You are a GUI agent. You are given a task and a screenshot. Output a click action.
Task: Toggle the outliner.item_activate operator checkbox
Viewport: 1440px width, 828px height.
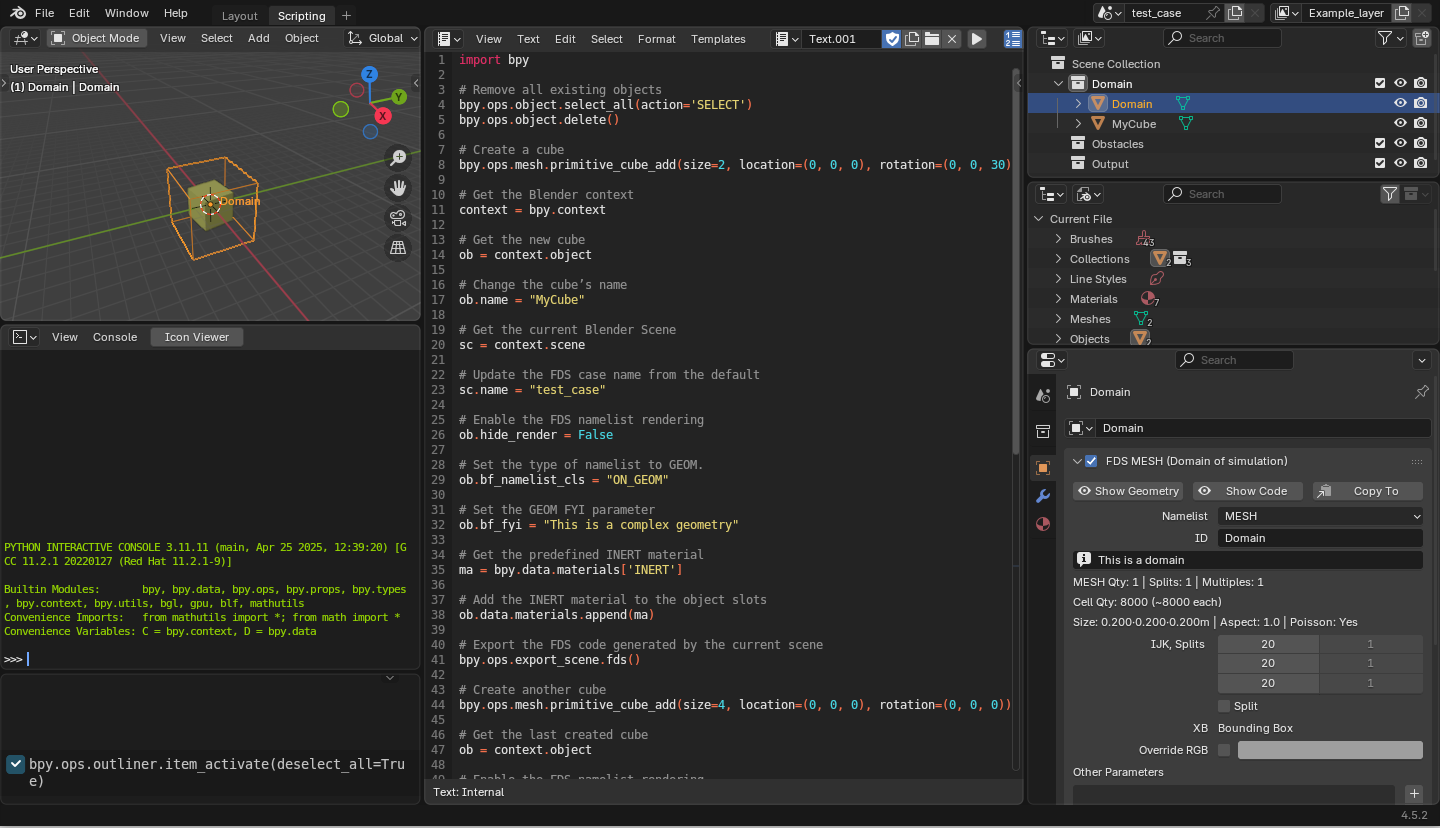tap(15, 764)
